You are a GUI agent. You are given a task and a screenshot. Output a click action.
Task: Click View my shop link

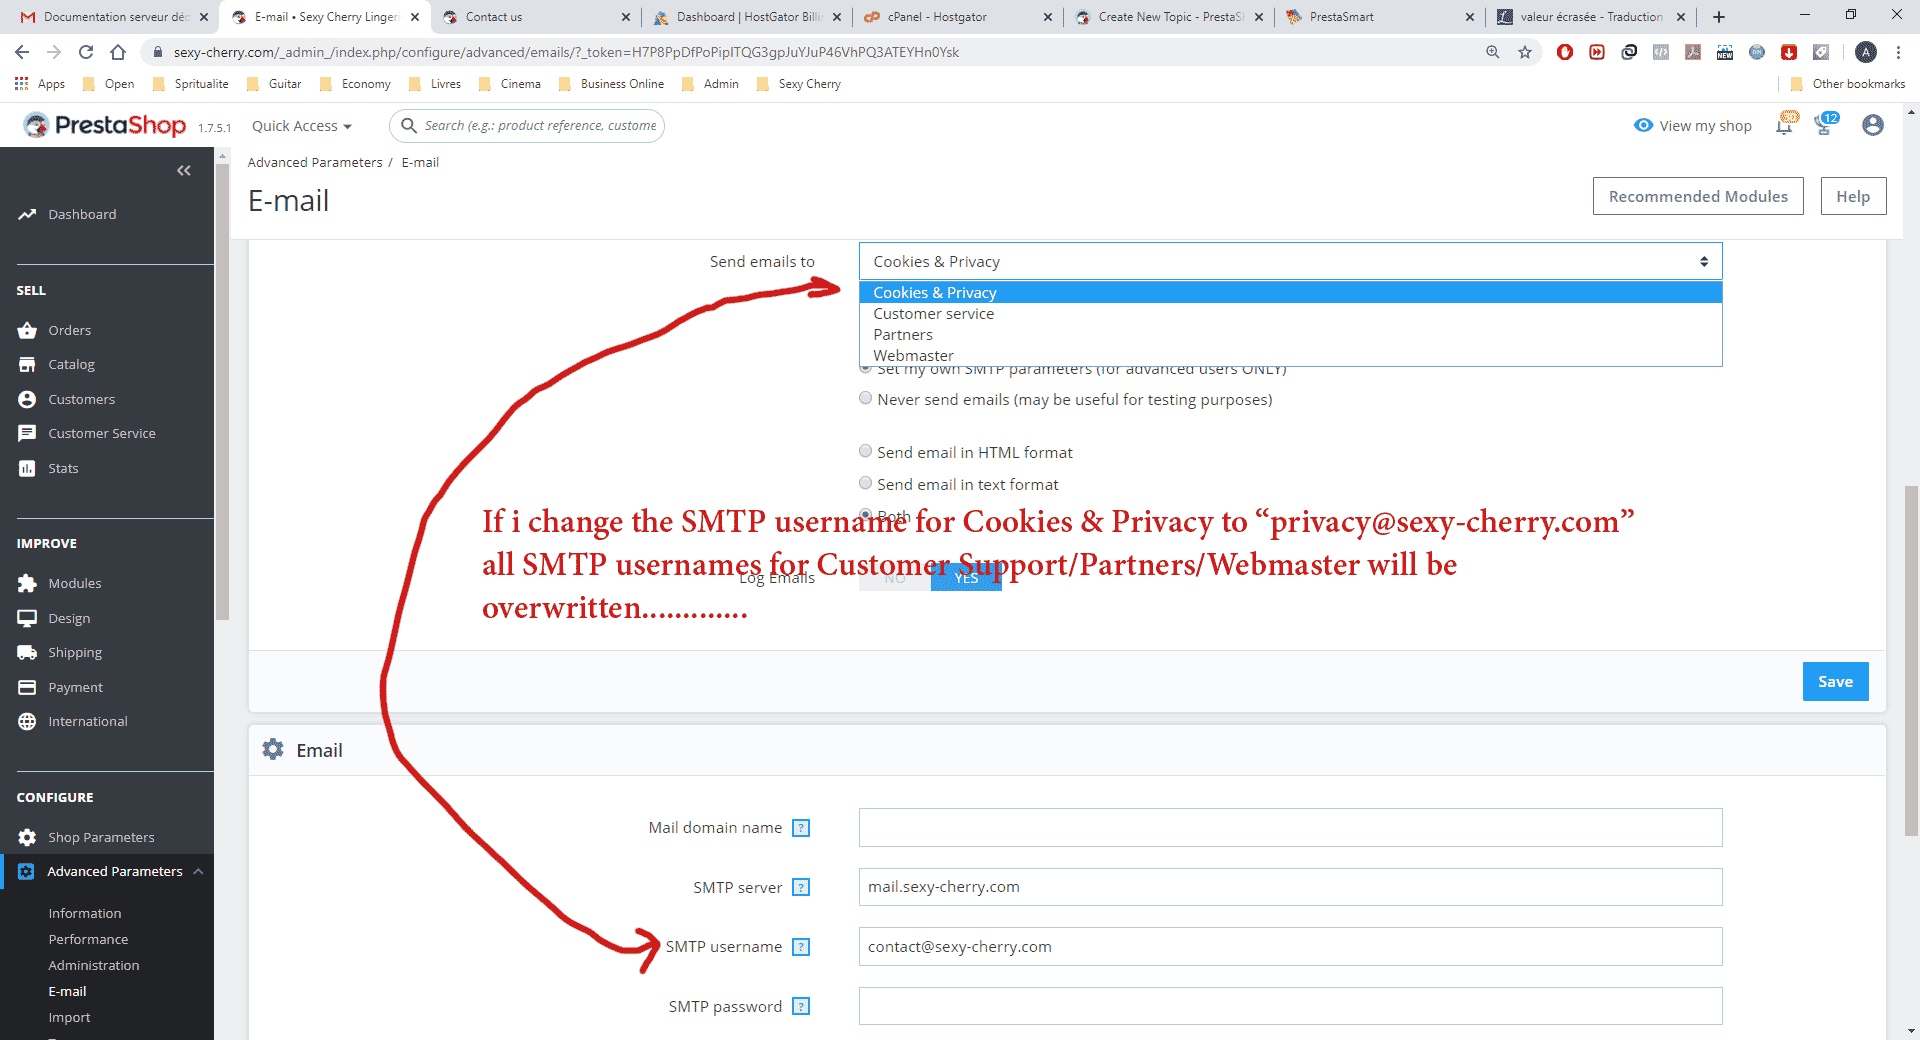click(x=1693, y=126)
